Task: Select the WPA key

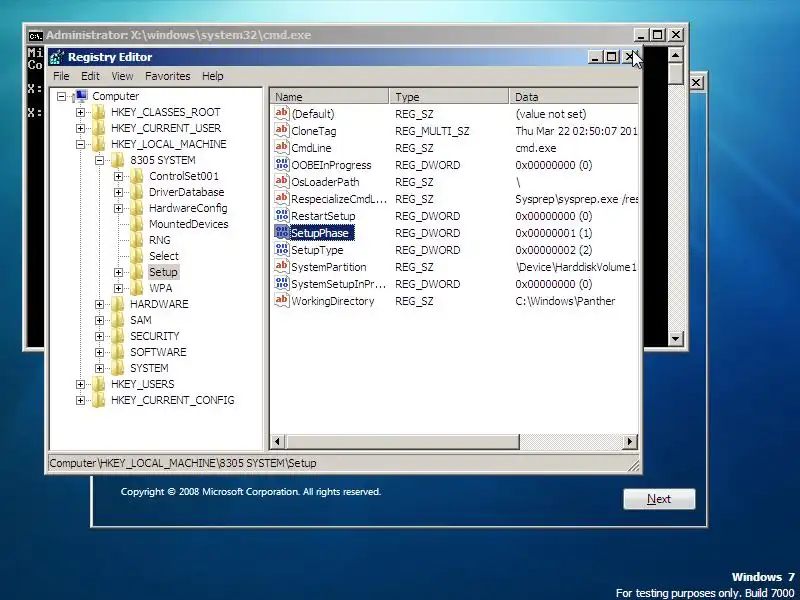Action: point(161,288)
